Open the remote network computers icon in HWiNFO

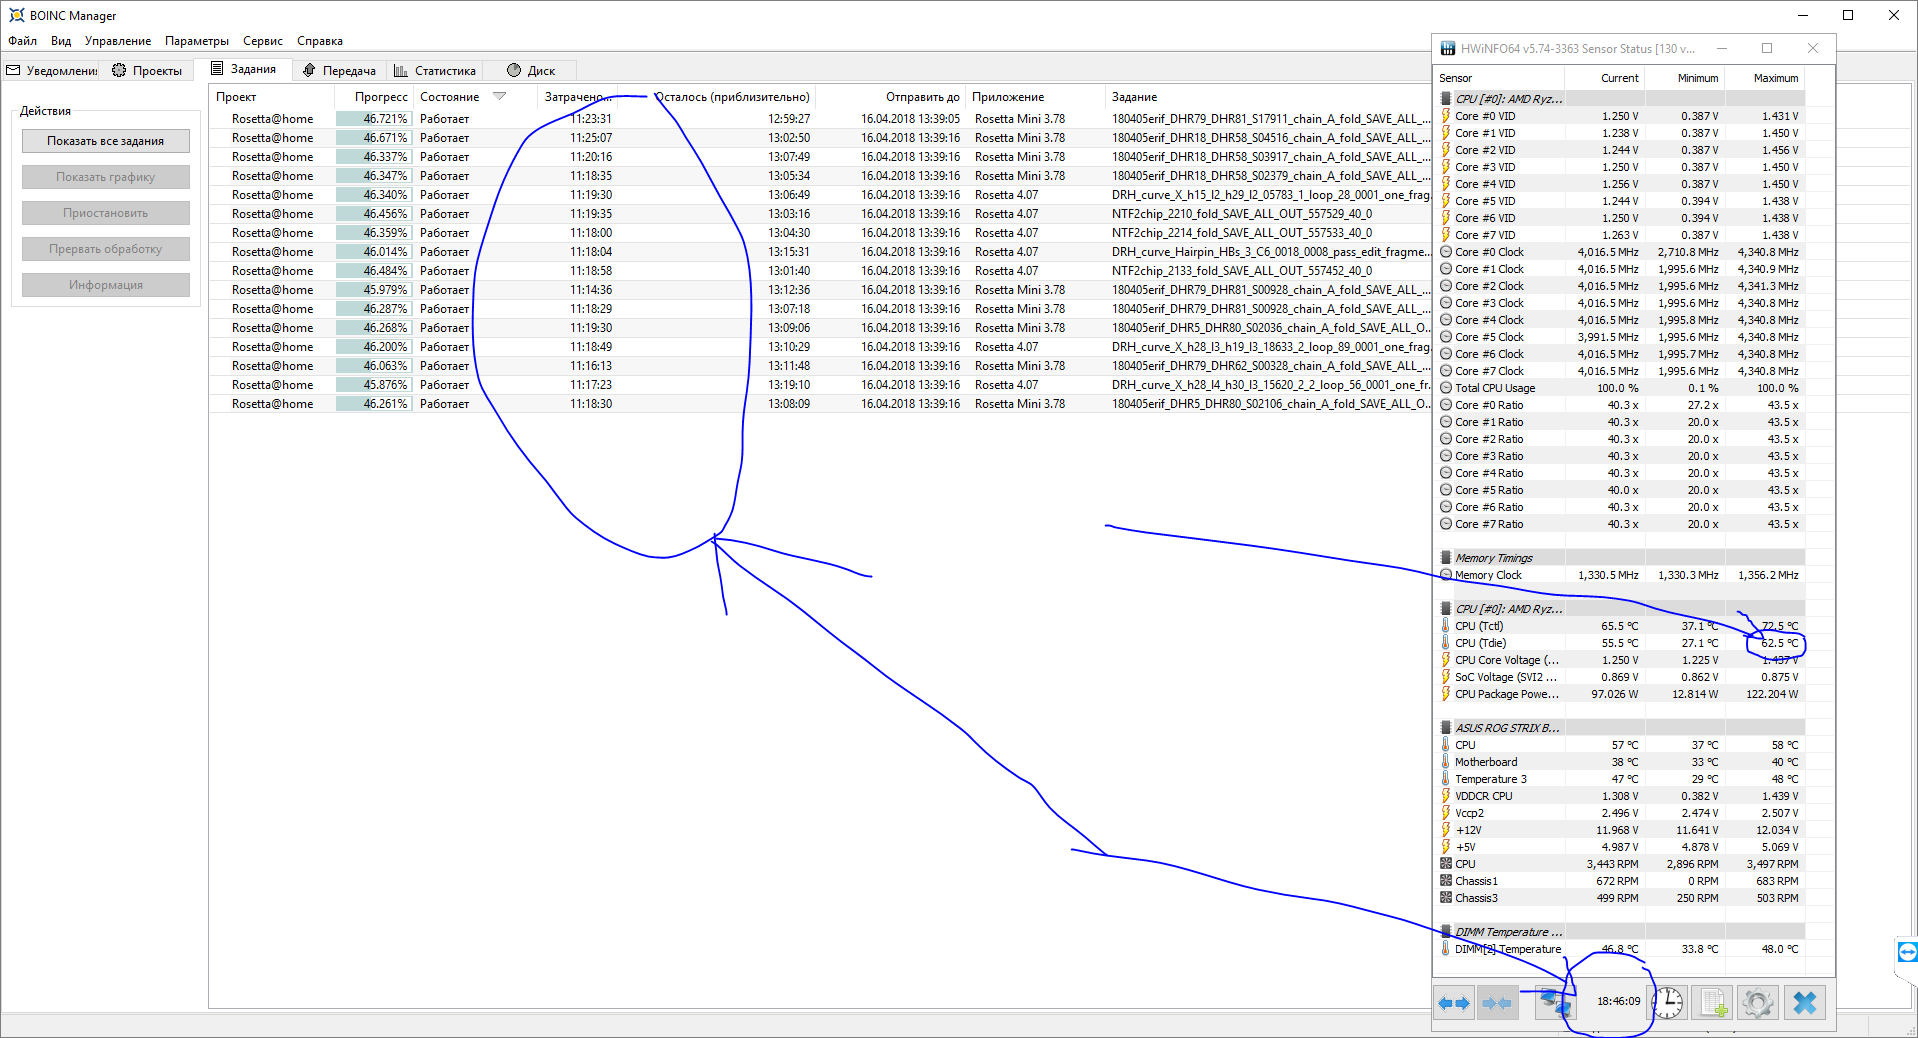[1555, 1002]
